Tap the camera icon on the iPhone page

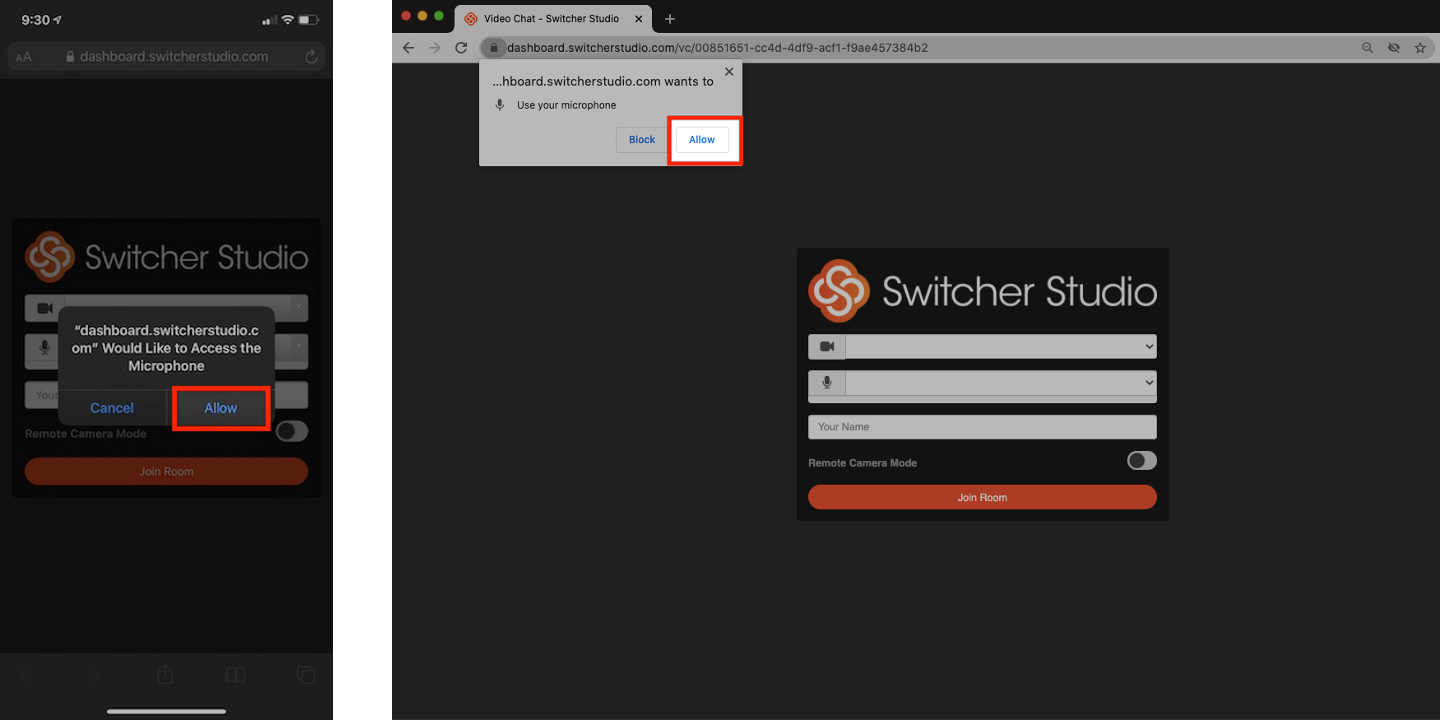click(x=45, y=307)
